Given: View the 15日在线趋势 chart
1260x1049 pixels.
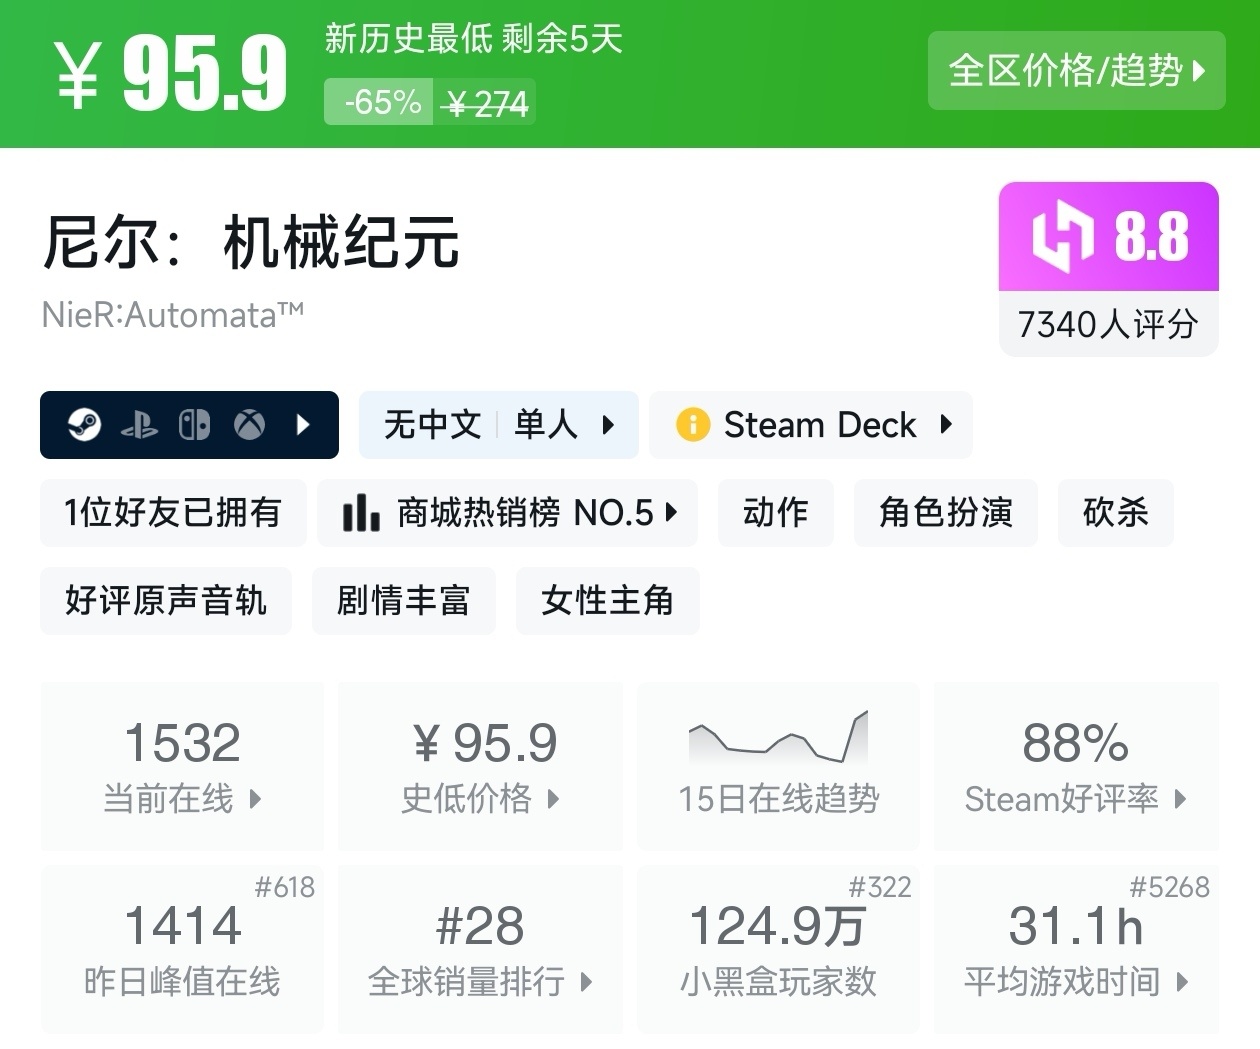Looking at the screenshot, I should click(x=778, y=766).
